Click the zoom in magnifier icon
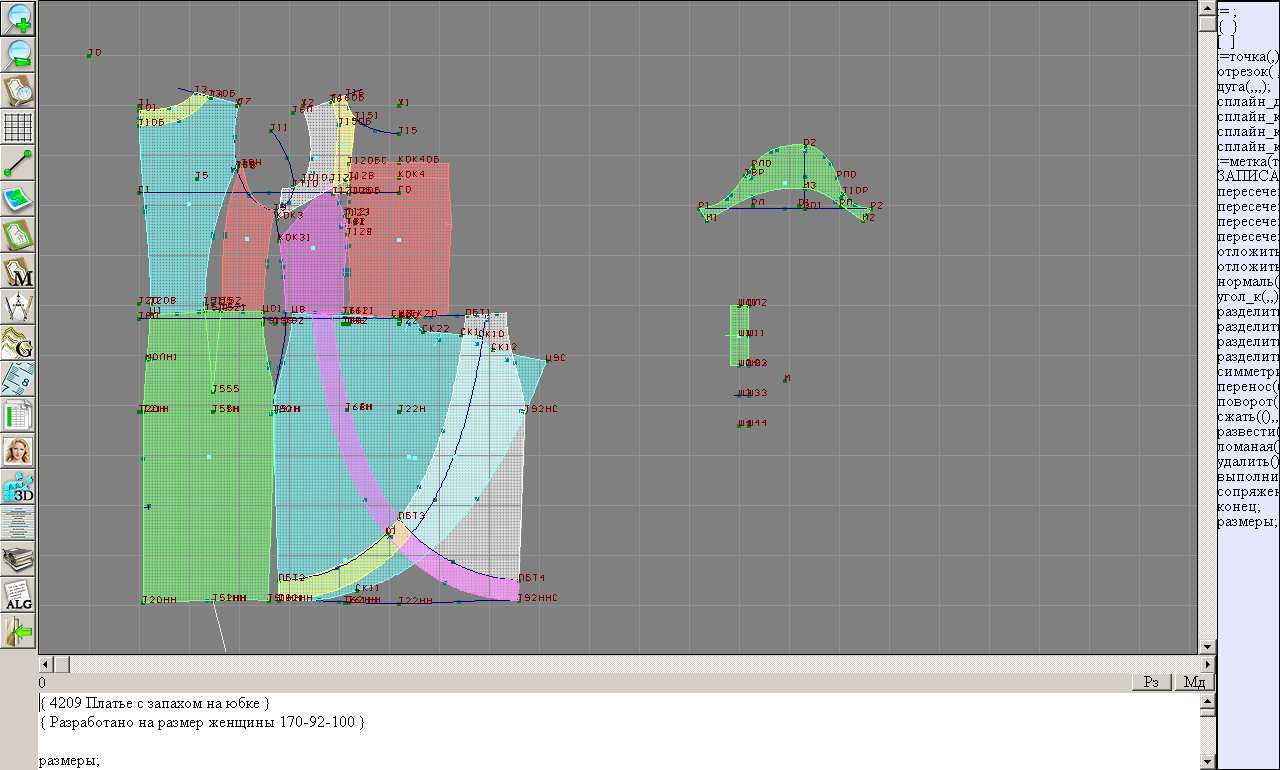 (x=19, y=18)
